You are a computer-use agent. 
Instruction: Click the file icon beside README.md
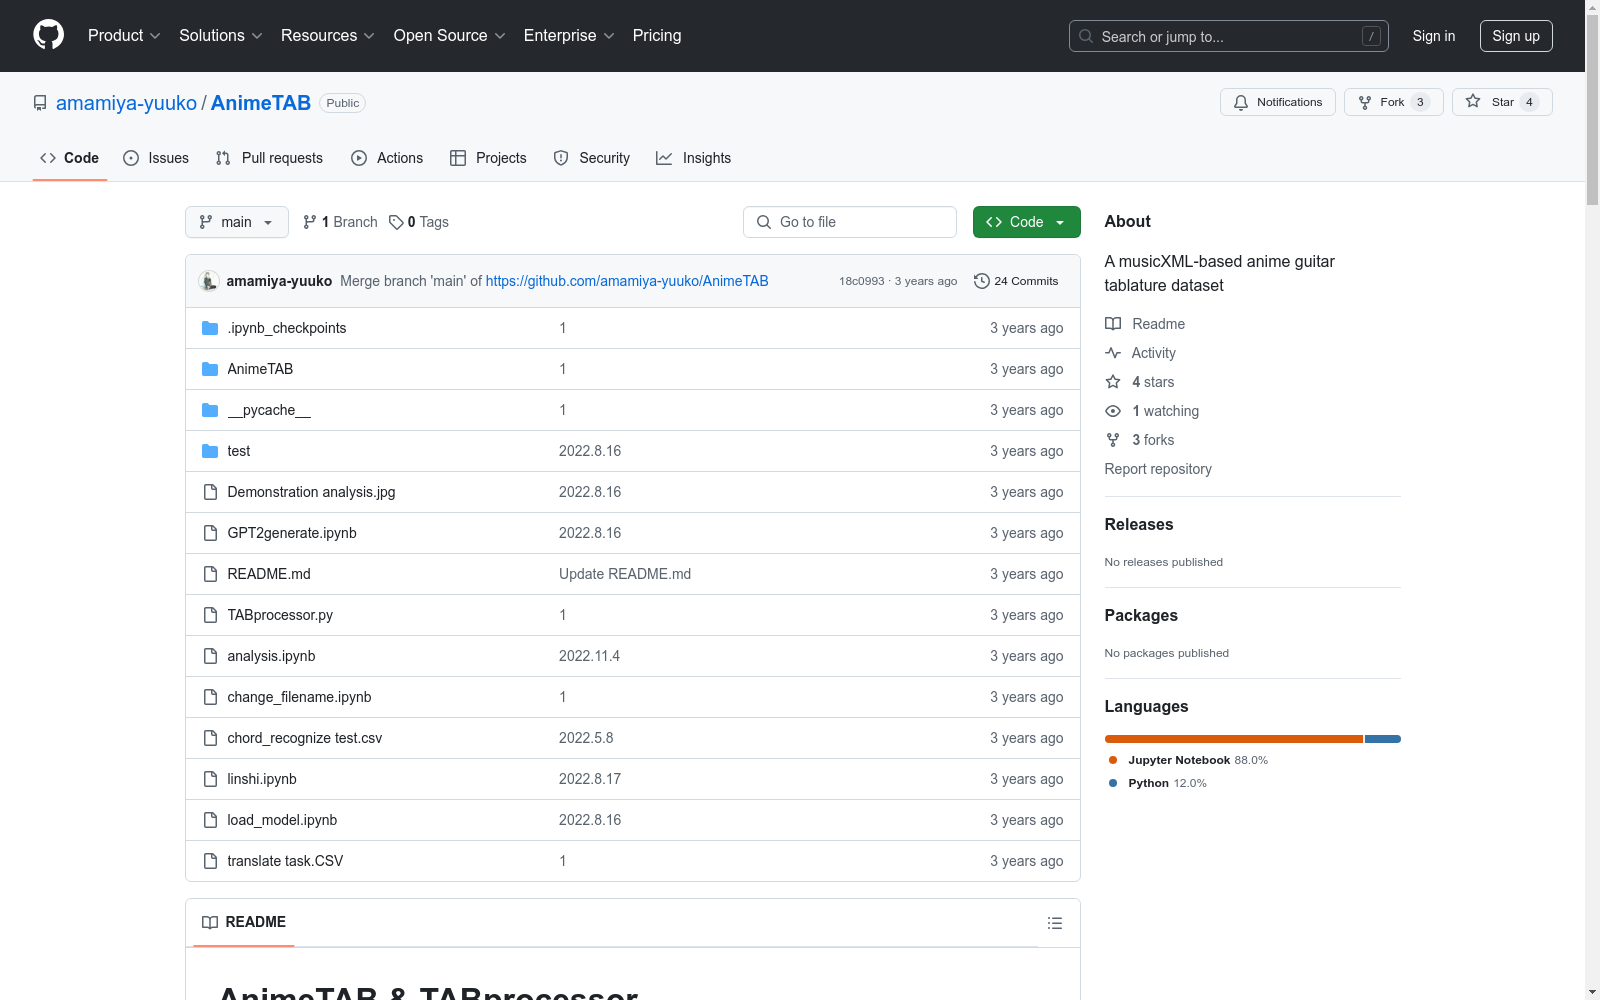210,574
